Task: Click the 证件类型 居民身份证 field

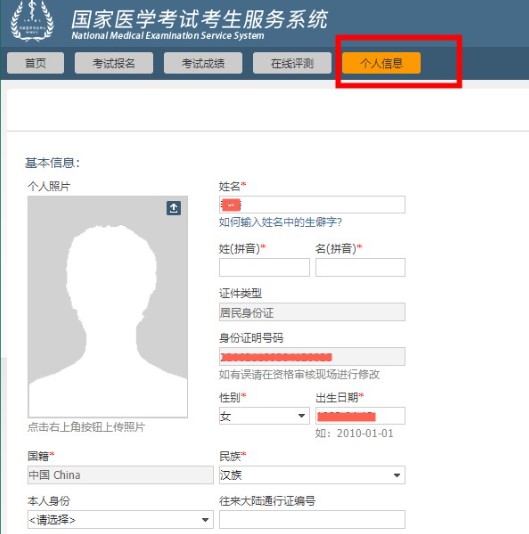Action: coord(312,312)
